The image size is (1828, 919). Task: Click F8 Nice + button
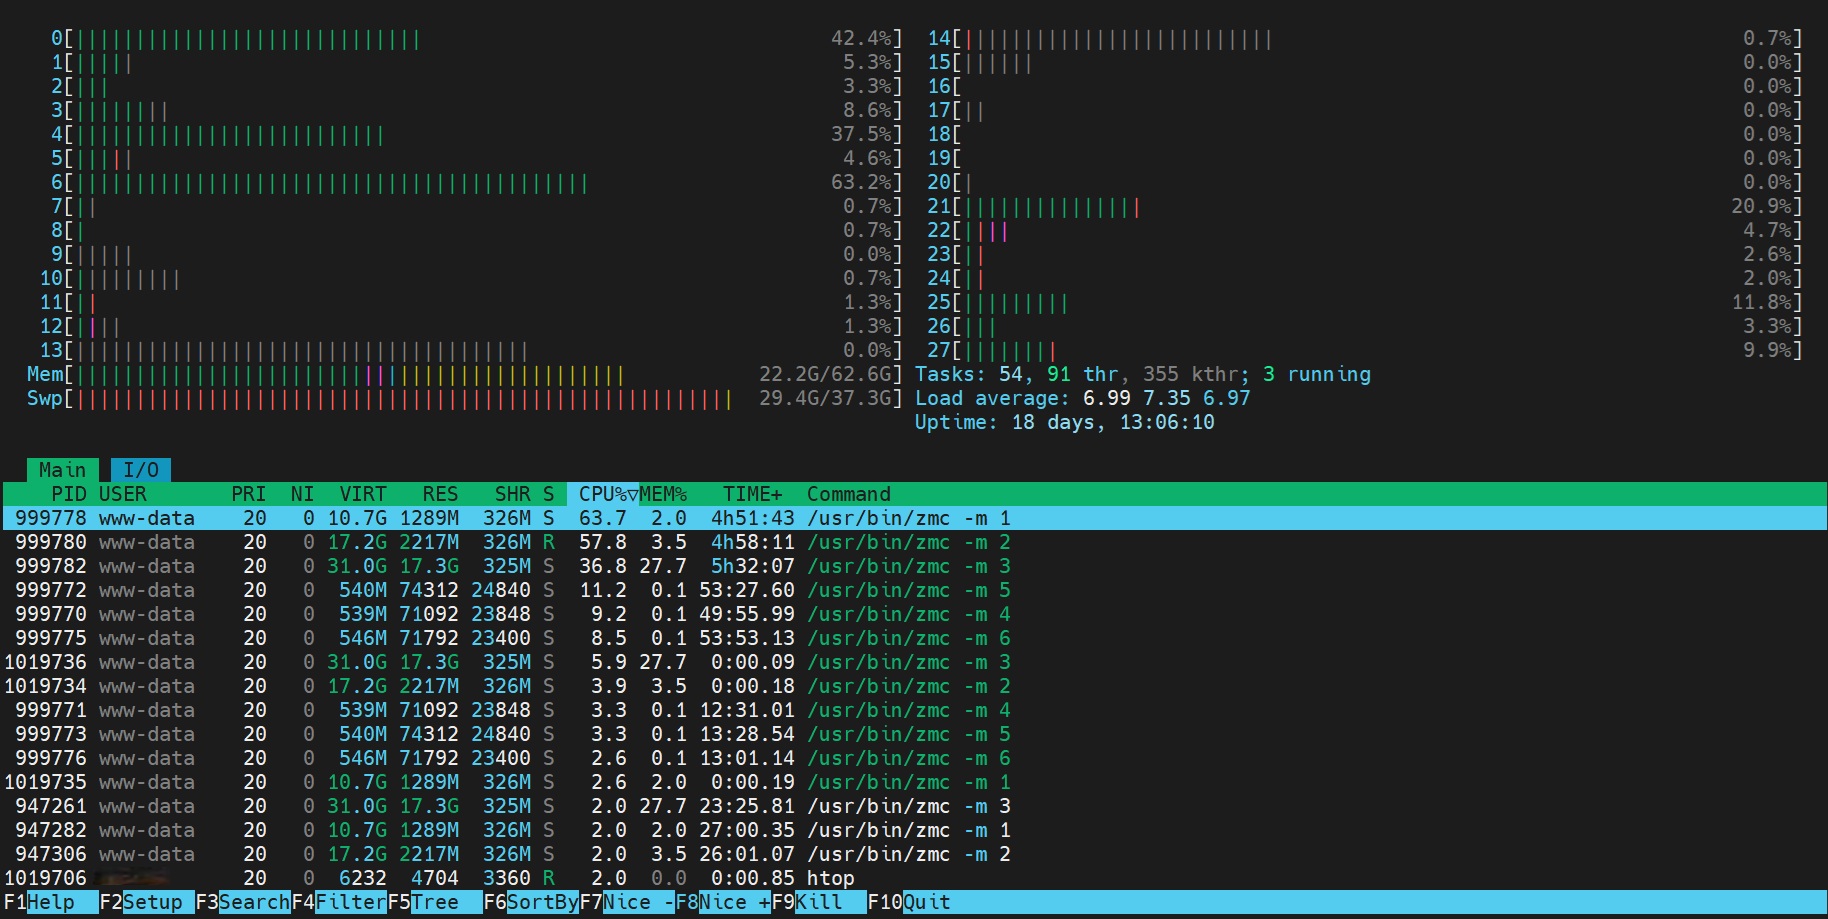(x=723, y=902)
